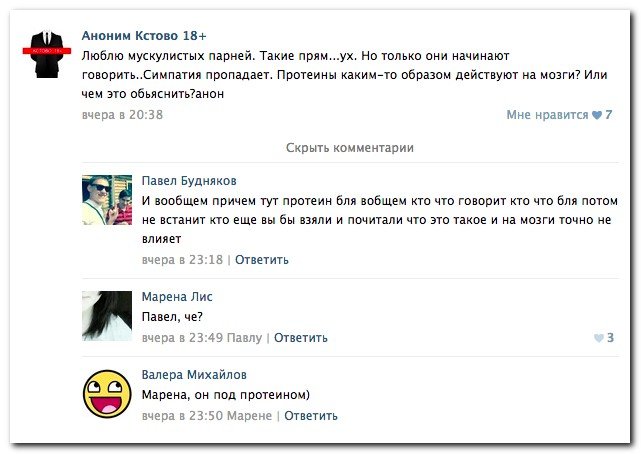The width and height of the screenshot is (641, 454).
Task: Open Марена Лис profile name link
Action: click(x=177, y=296)
